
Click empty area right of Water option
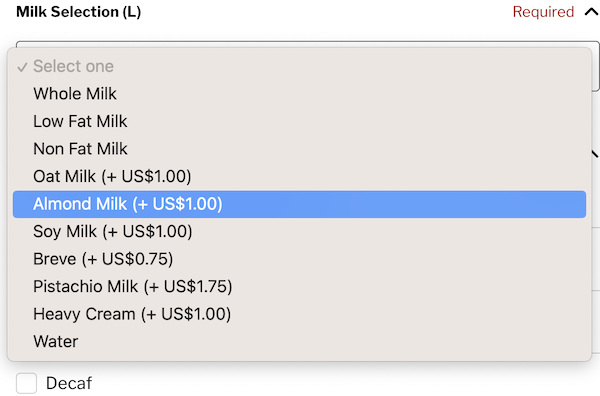click(329, 342)
